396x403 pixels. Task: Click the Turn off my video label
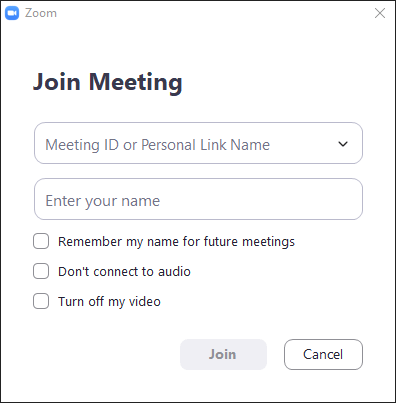point(109,302)
